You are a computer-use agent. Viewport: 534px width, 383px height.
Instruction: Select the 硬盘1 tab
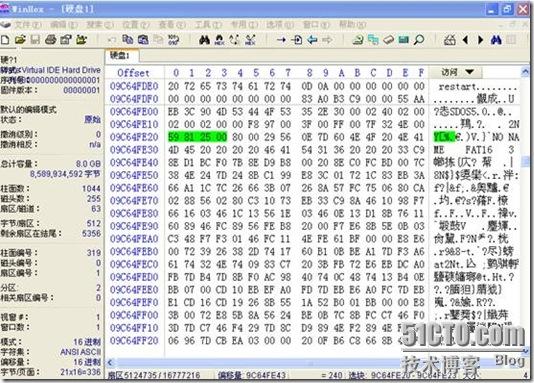point(121,55)
